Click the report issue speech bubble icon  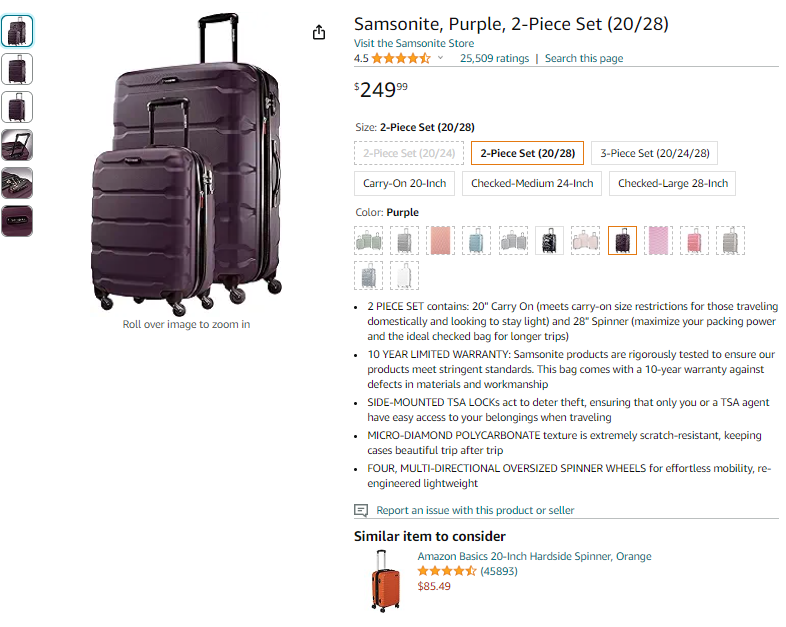pyautogui.click(x=361, y=510)
